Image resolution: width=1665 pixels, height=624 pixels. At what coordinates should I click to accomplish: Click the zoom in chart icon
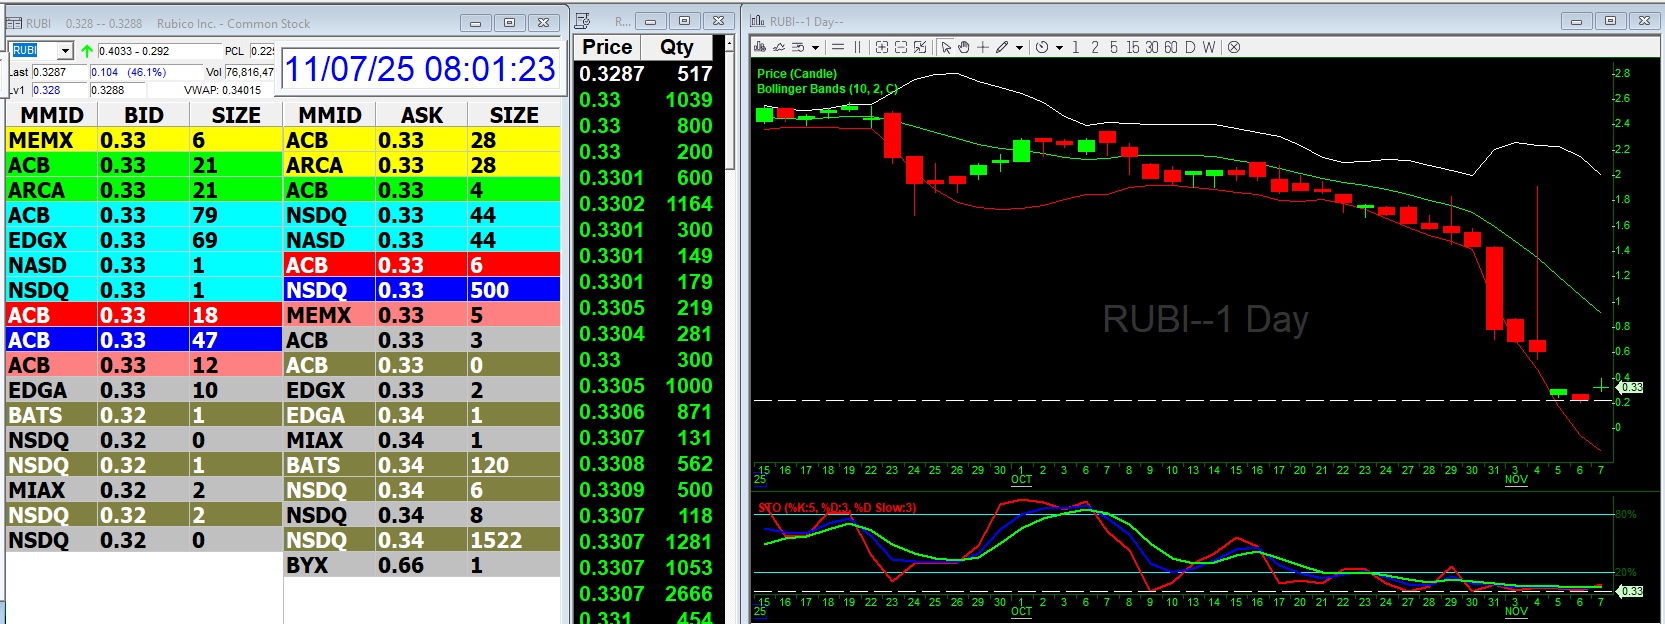881,47
